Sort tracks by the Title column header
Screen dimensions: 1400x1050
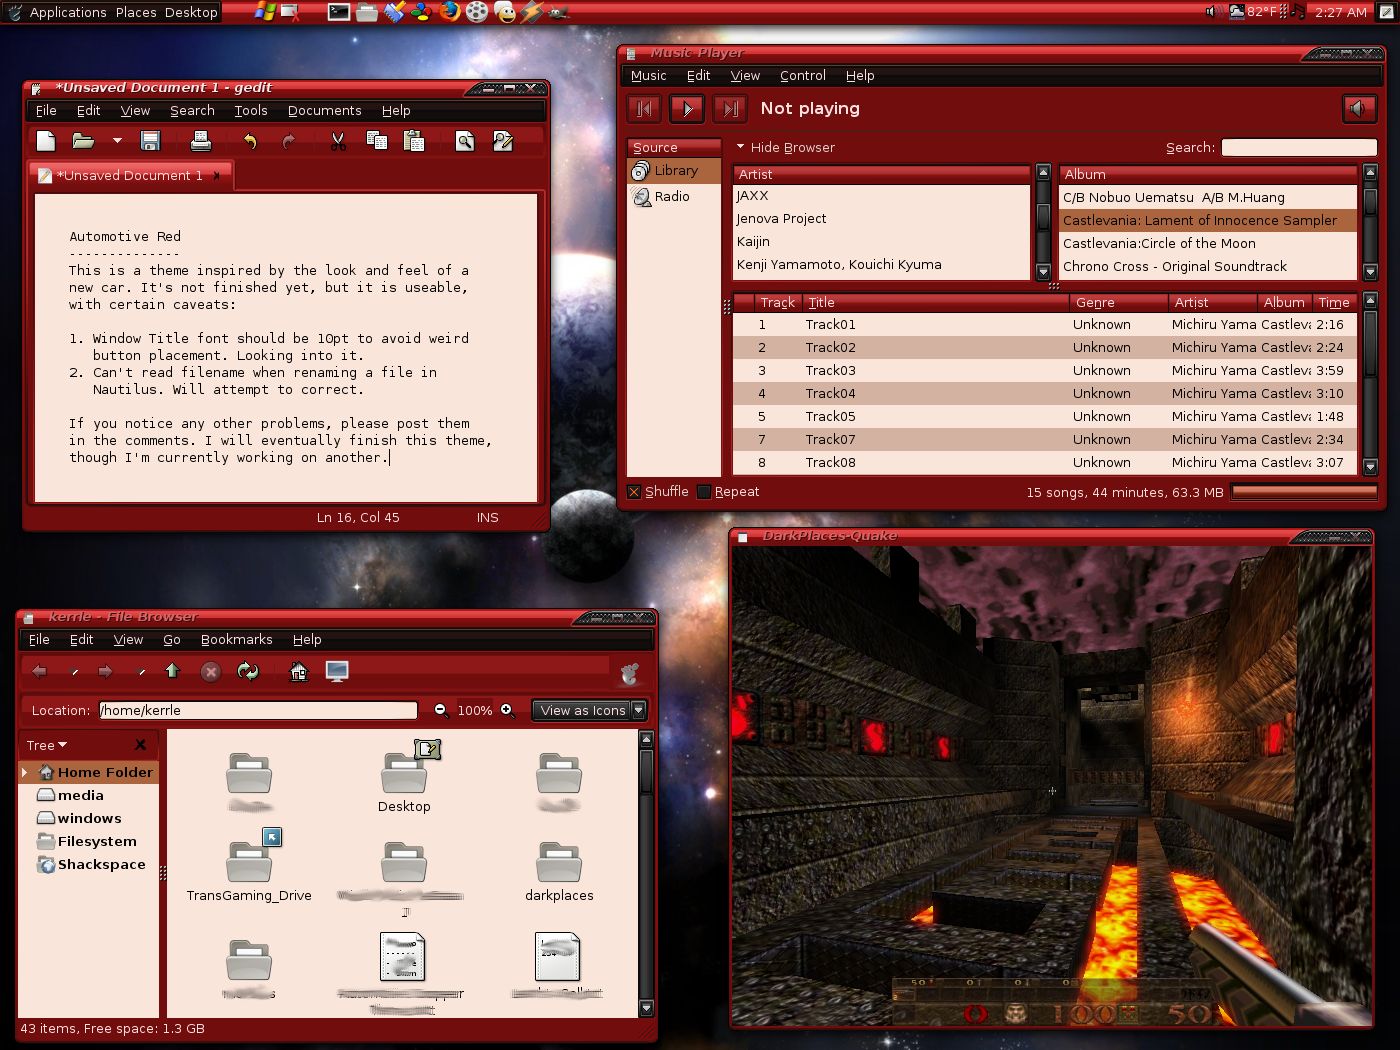coord(935,302)
